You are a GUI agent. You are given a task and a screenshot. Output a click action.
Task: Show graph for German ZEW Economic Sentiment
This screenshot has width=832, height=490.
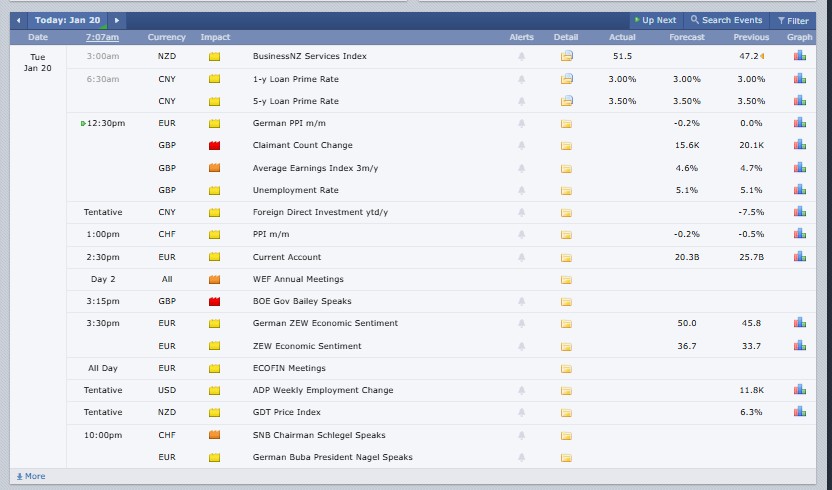click(799, 323)
